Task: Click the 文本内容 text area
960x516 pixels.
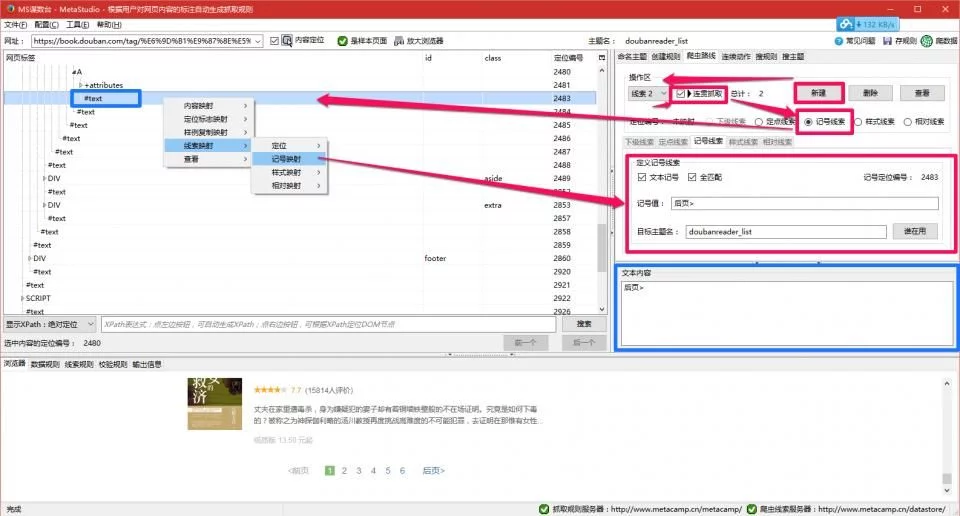Action: coord(787,313)
